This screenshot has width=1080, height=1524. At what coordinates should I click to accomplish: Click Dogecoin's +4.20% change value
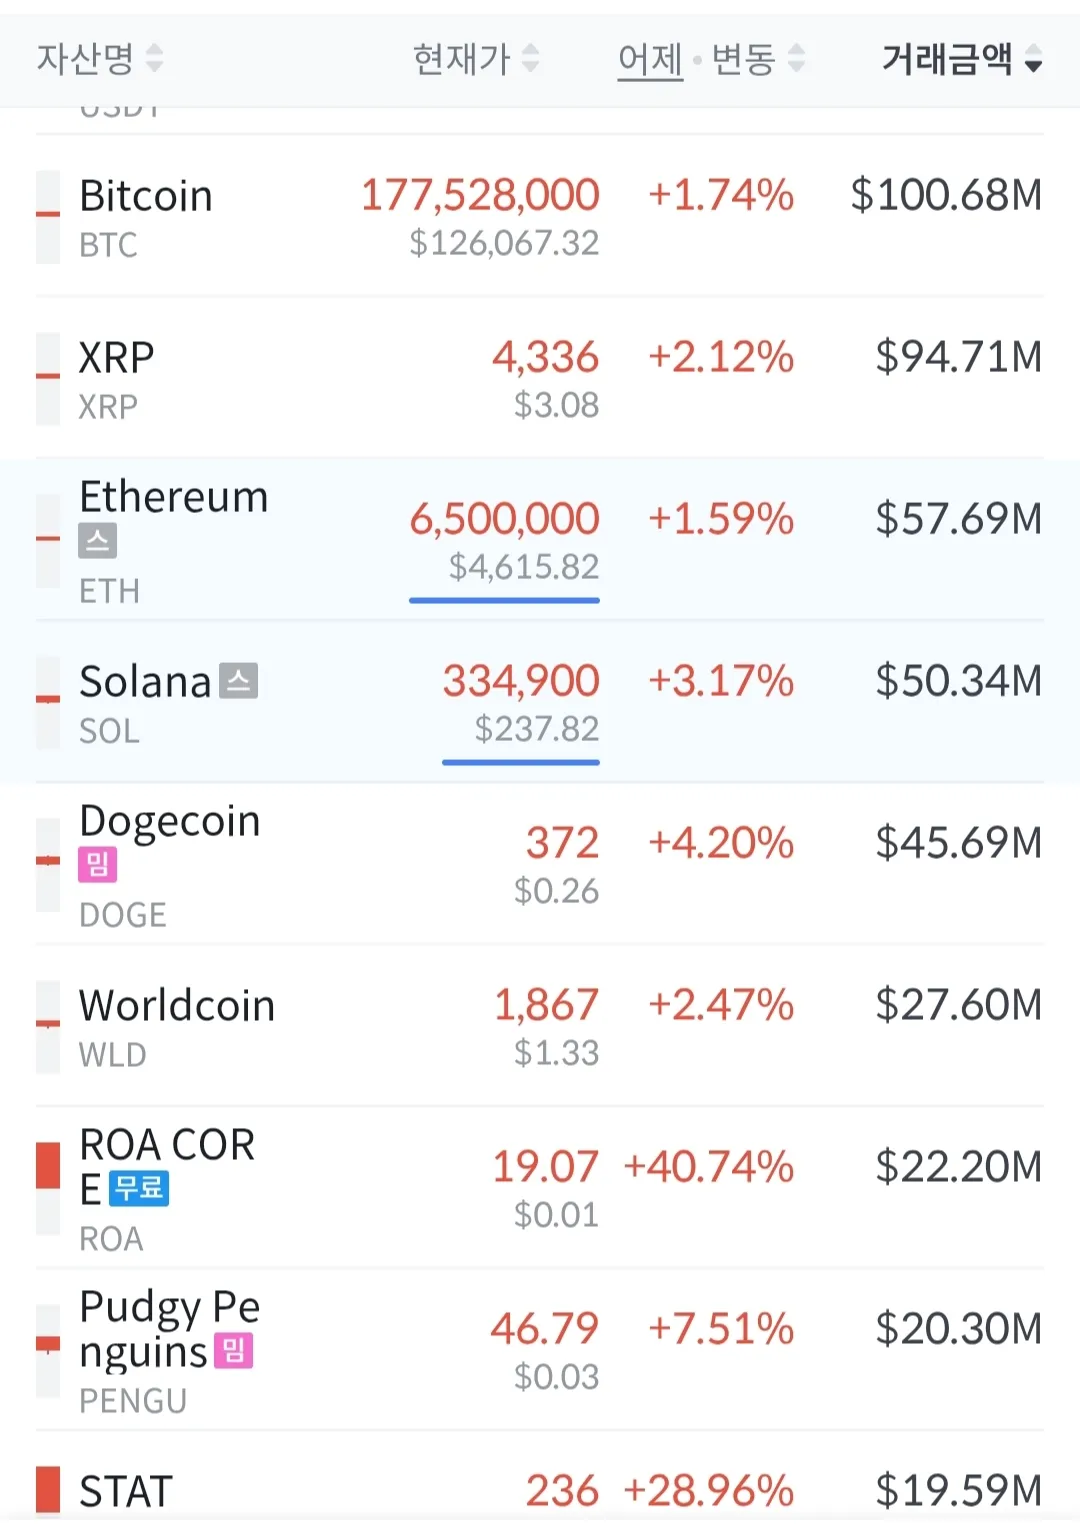[721, 843]
